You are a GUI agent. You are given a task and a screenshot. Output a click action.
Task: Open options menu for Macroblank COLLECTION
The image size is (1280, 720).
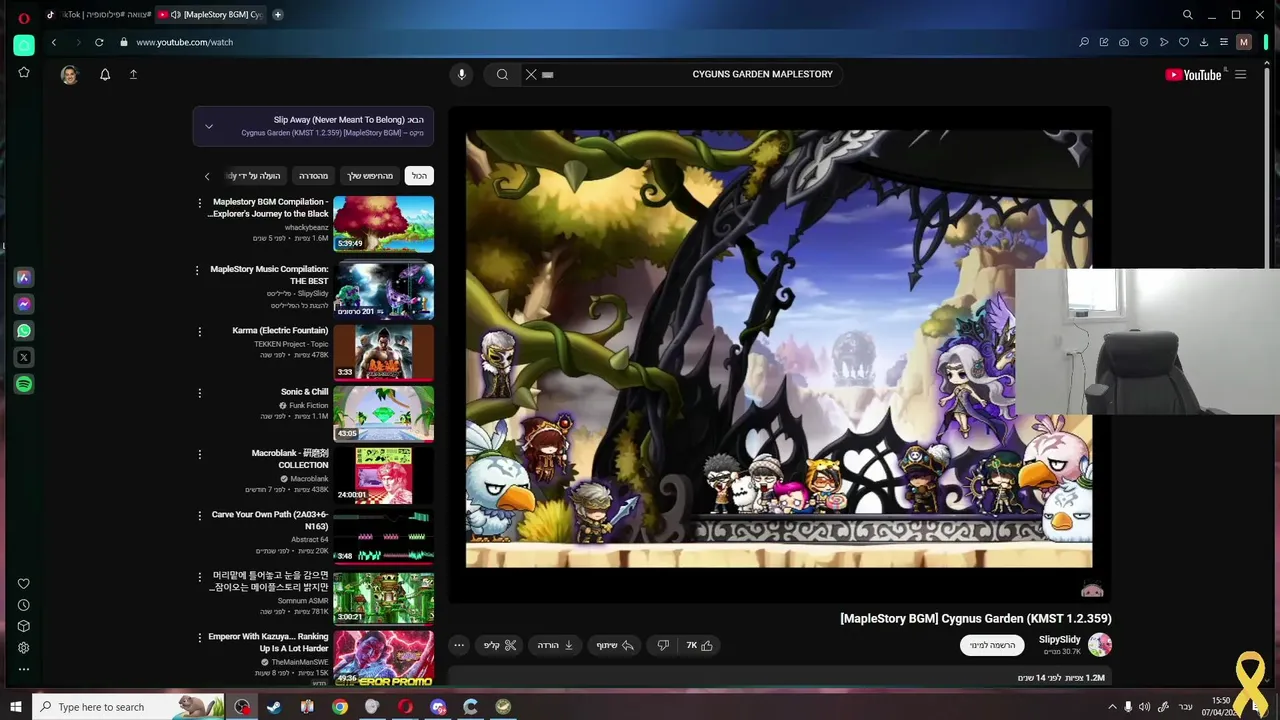tap(199, 454)
